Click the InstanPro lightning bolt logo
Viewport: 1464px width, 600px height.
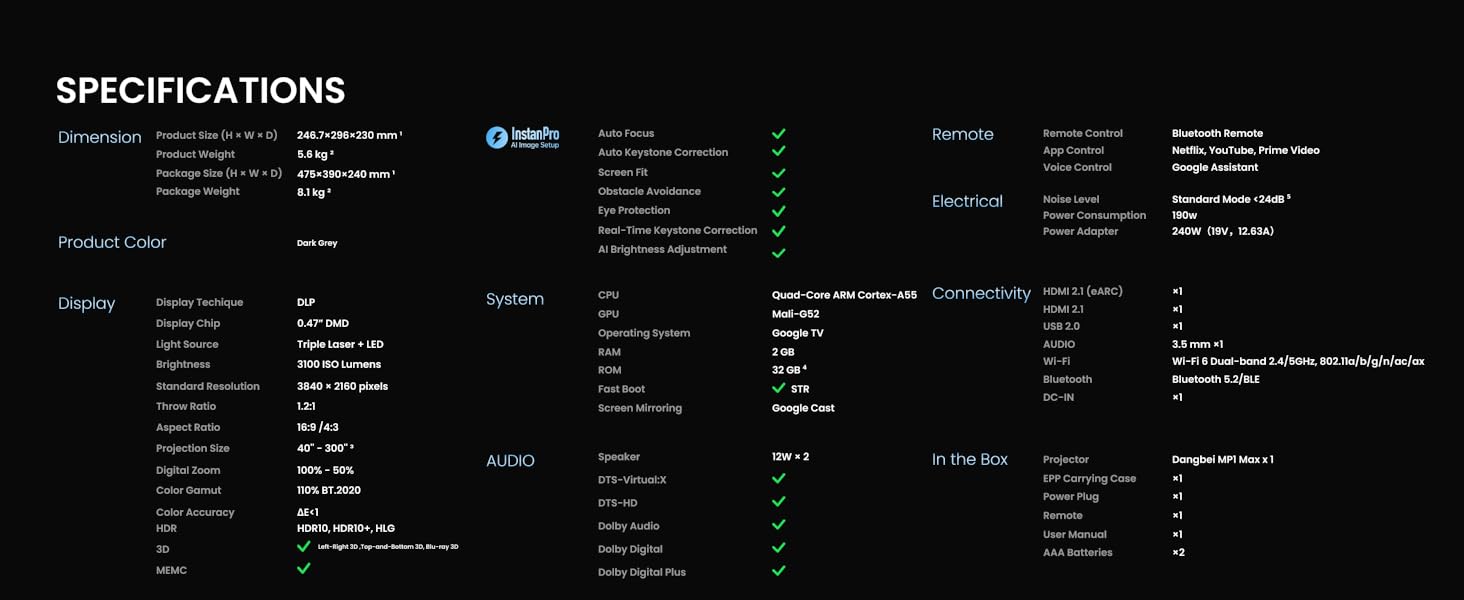[x=497, y=138]
